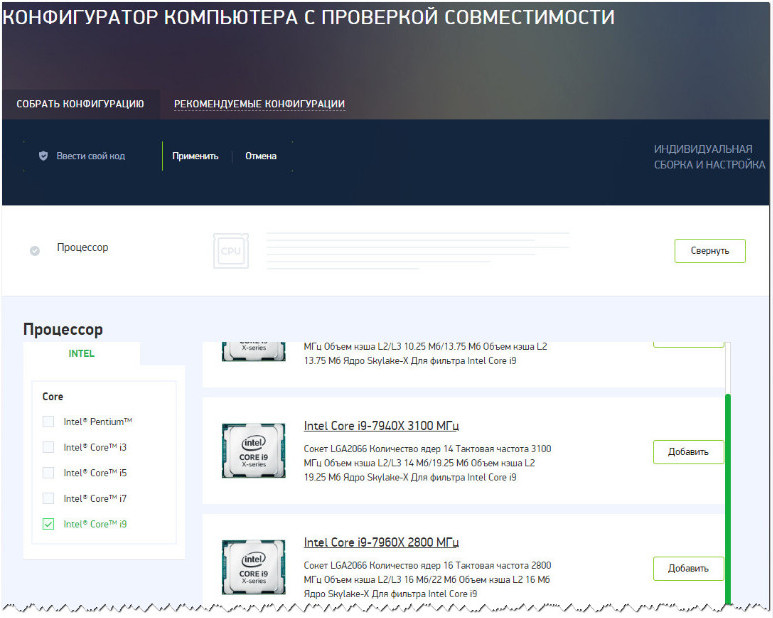Image resolution: width=773 pixels, height=618 pixels.
Task: Select the Intel Core i7 checkbox
Action: pyautogui.click(x=48, y=499)
